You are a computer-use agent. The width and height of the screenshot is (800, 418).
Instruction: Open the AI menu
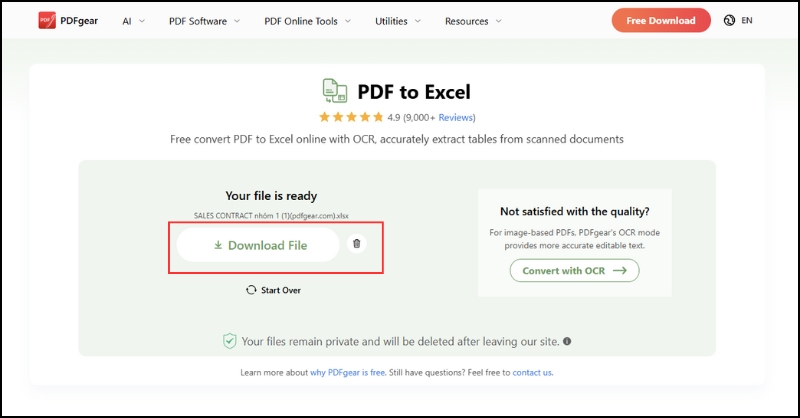click(x=127, y=21)
